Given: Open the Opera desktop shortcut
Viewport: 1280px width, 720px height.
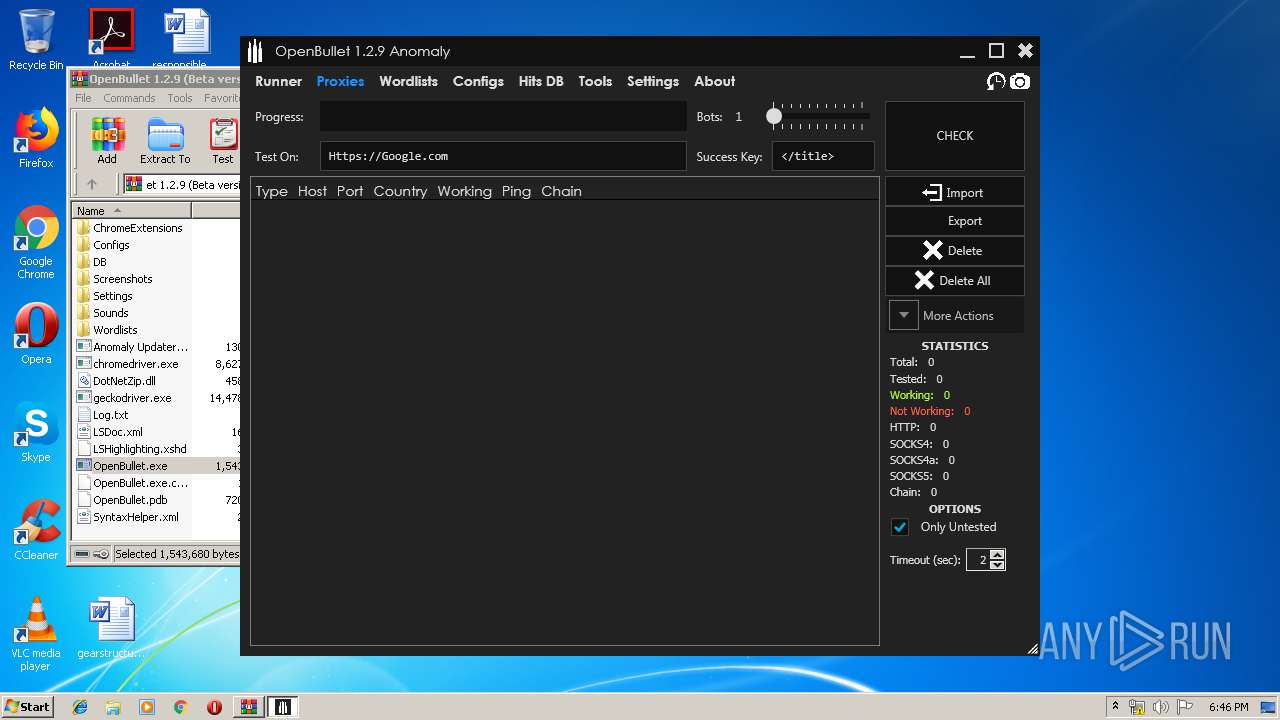Looking at the screenshot, I should [x=36, y=334].
